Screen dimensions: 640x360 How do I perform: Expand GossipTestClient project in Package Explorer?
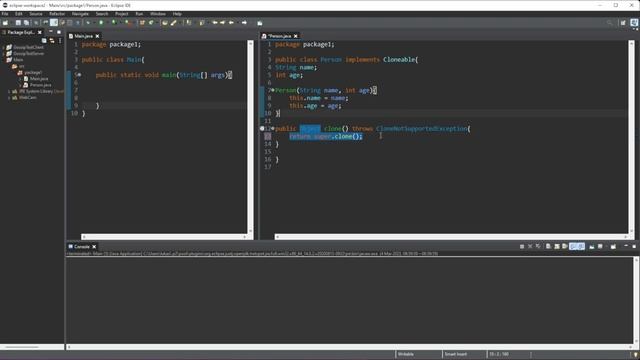pyautogui.click(x=4, y=47)
